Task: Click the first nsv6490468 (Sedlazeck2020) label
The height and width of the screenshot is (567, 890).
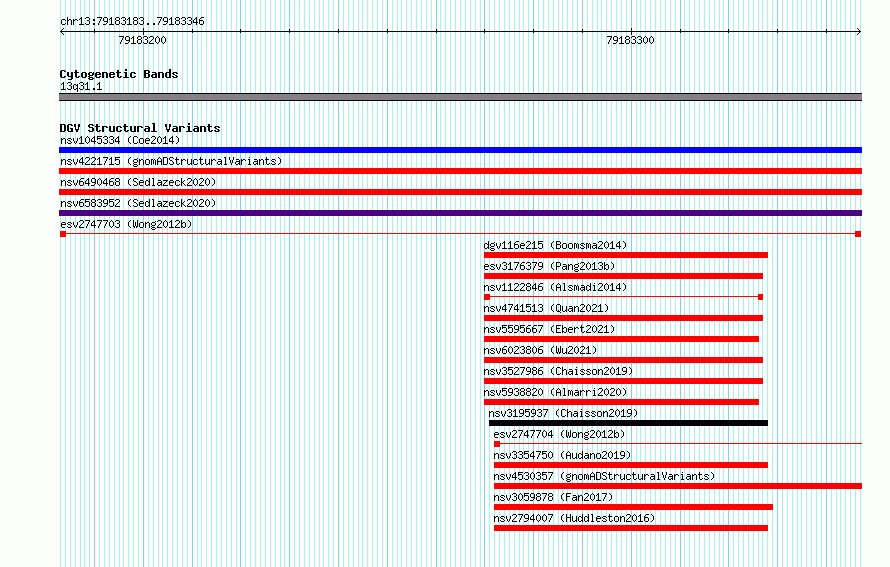Action: coord(138,182)
